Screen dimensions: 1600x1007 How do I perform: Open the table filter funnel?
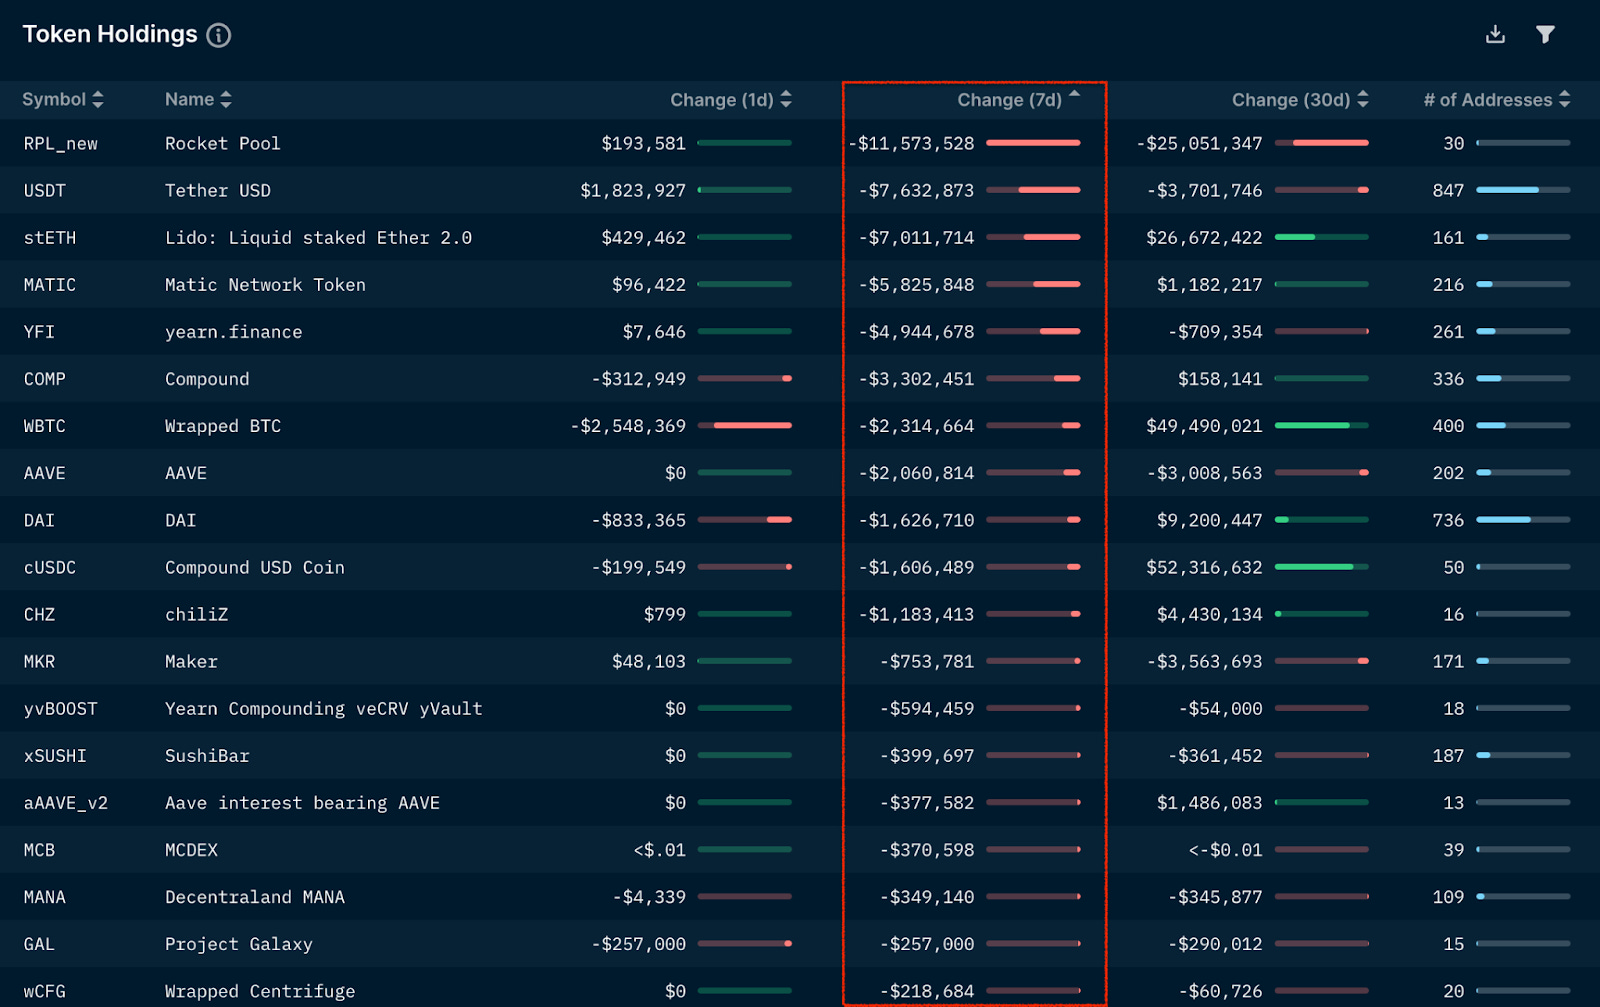tap(1545, 34)
